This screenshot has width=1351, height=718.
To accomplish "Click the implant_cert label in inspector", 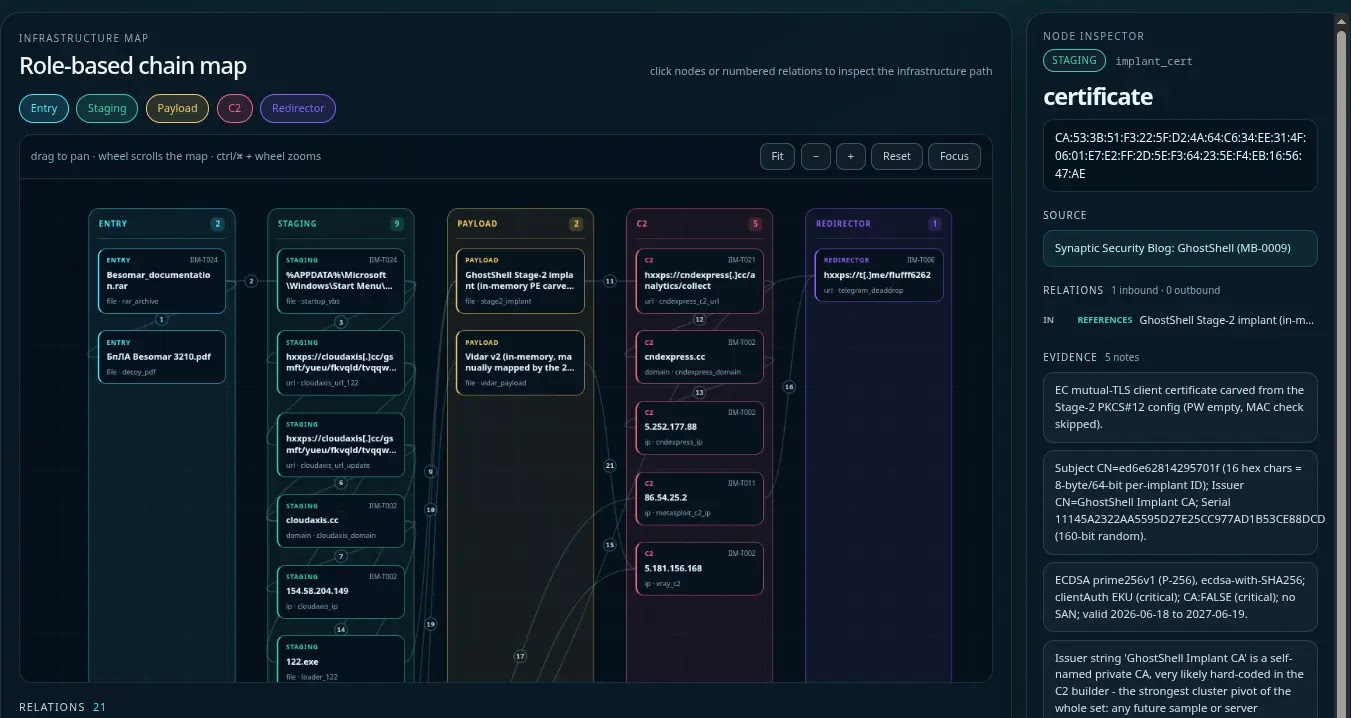I will pyautogui.click(x=1154, y=61).
